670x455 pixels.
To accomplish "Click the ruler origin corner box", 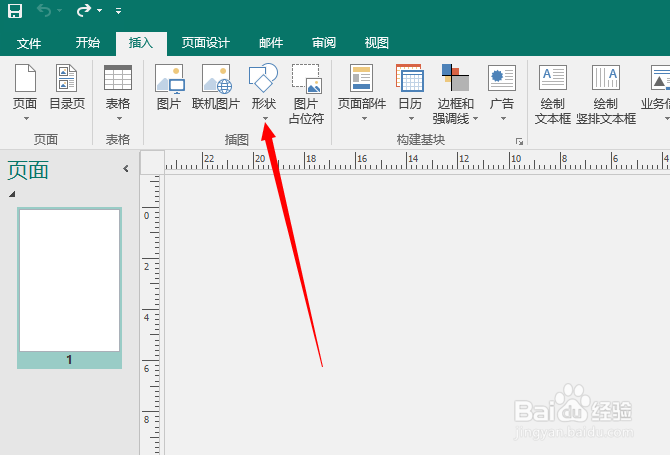I will pos(153,162).
